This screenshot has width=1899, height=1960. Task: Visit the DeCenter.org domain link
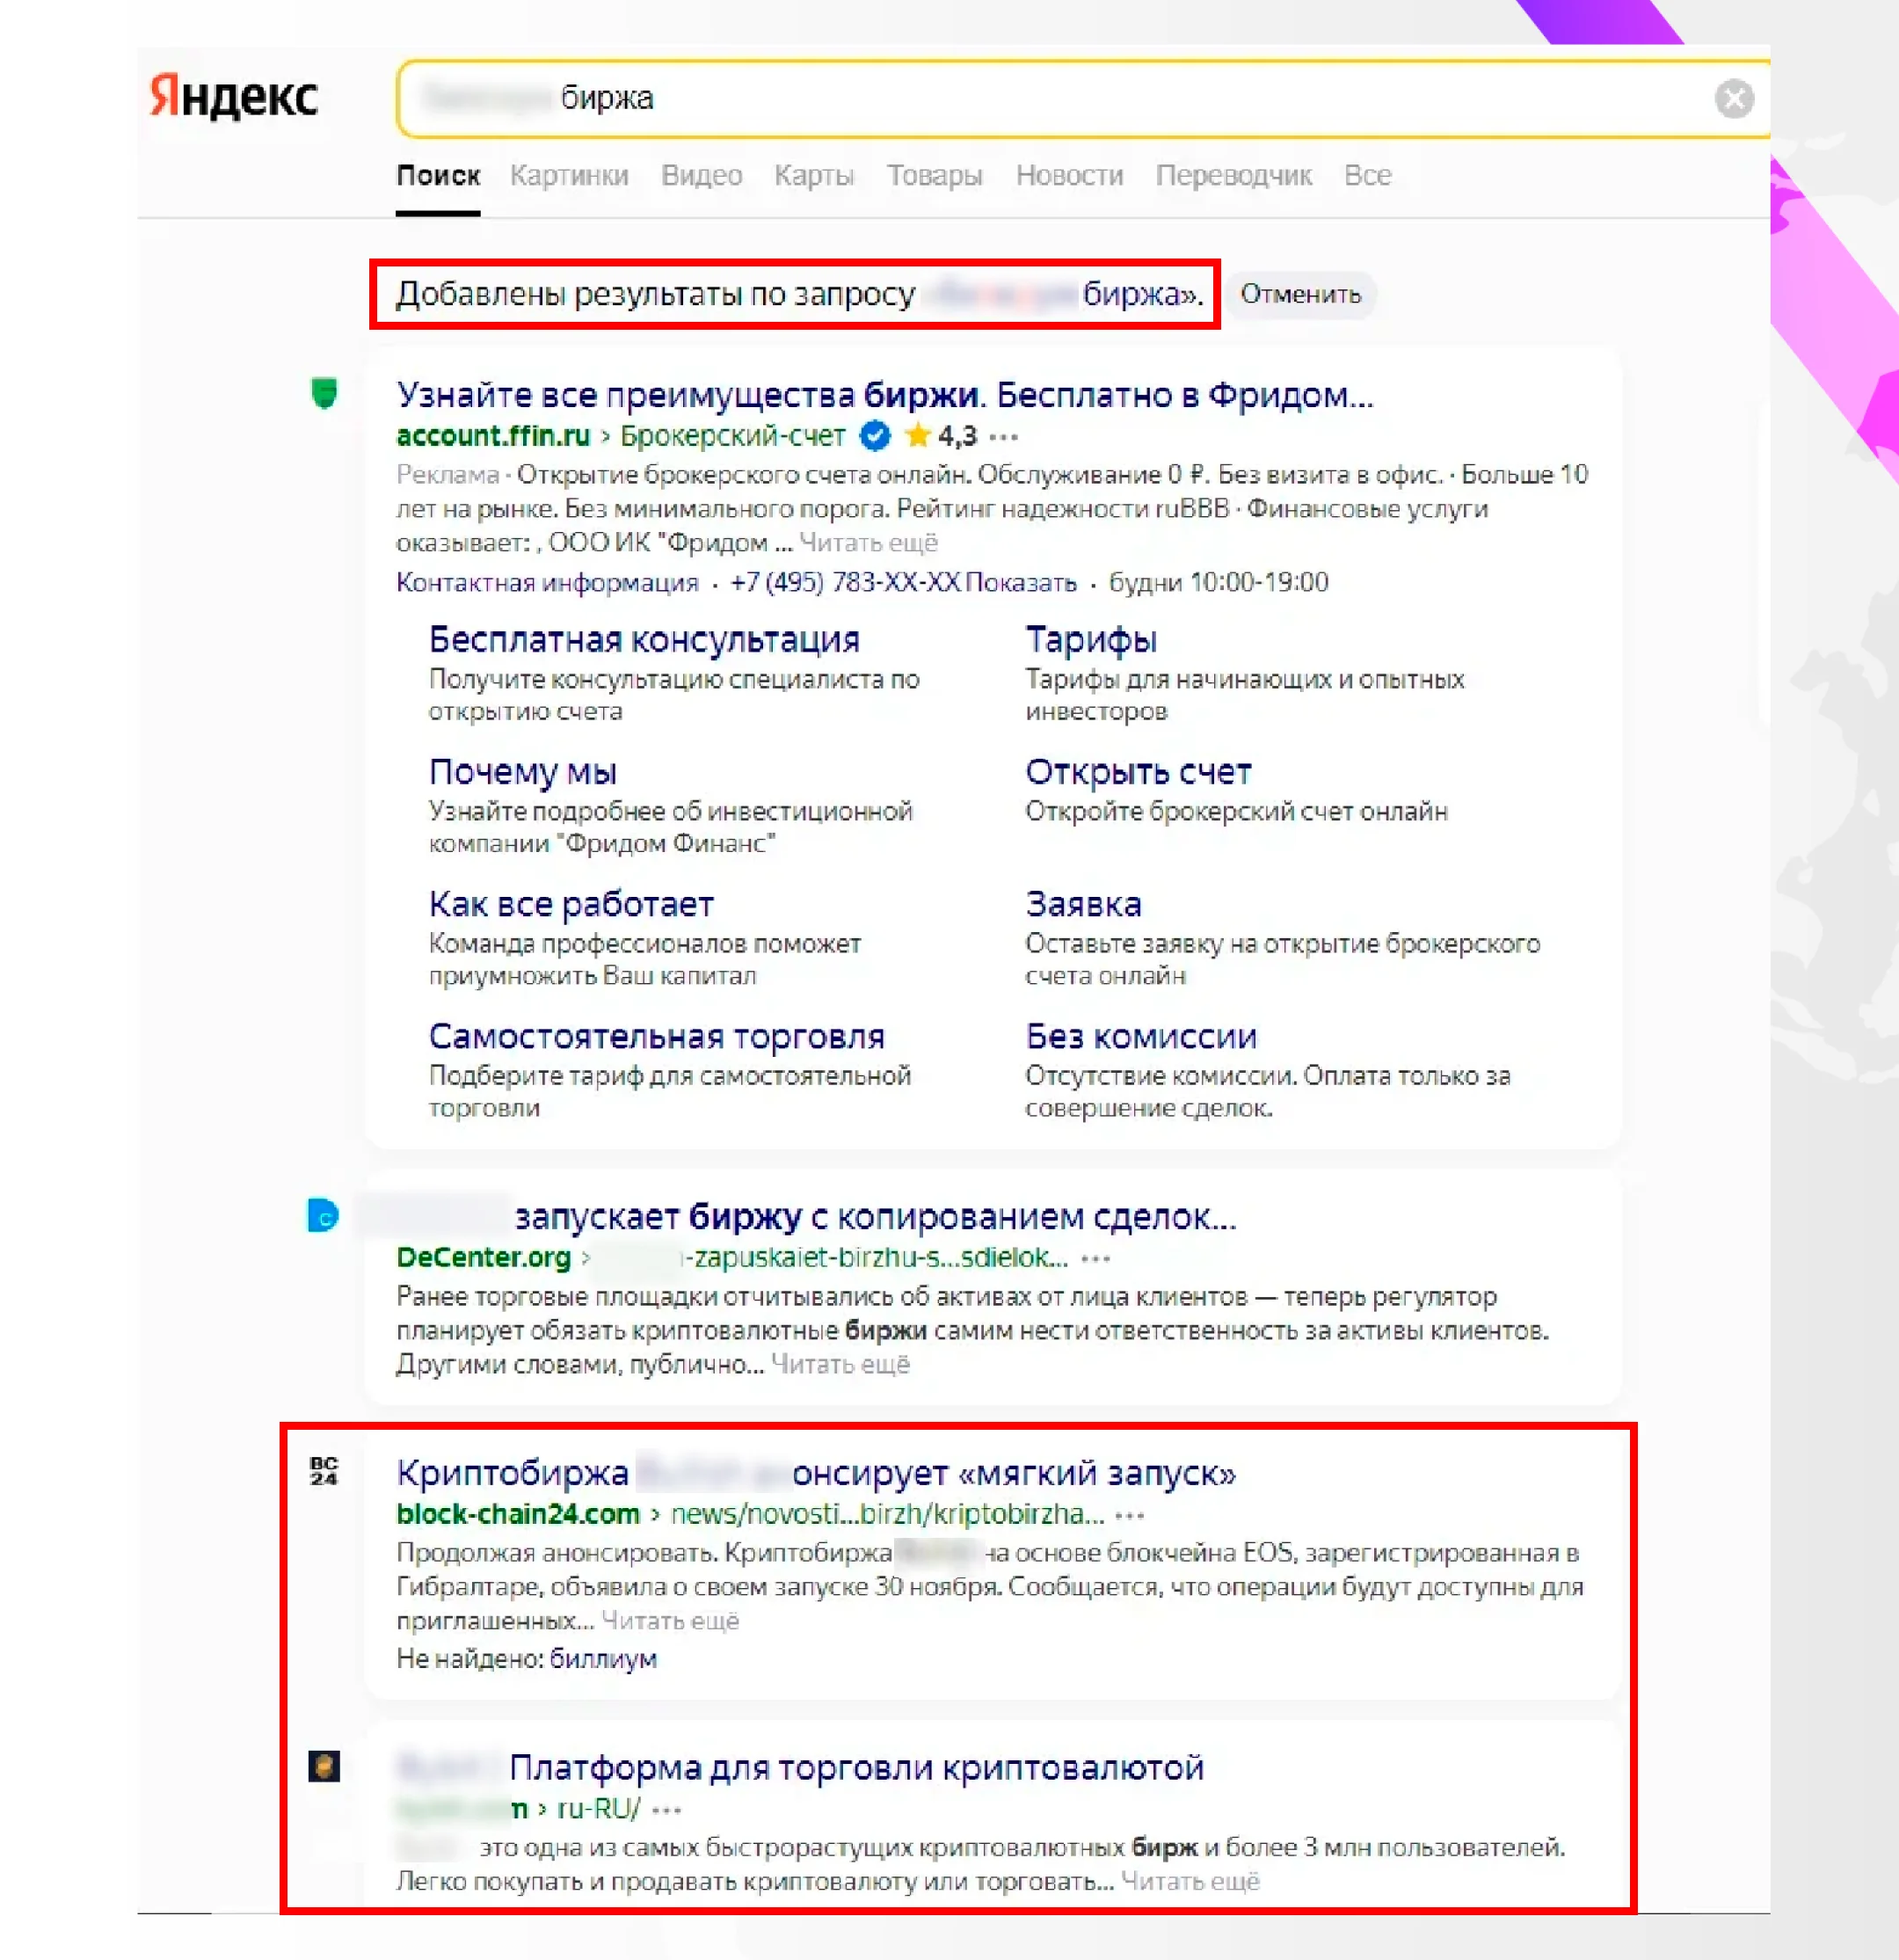pyautogui.click(x=483, y=1258)
